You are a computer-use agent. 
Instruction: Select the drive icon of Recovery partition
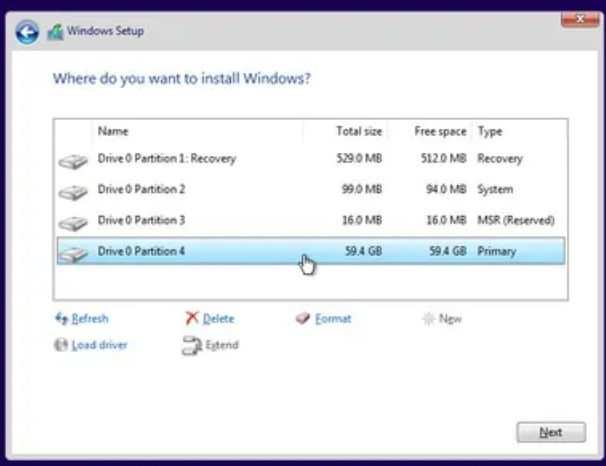click(73, 161)
